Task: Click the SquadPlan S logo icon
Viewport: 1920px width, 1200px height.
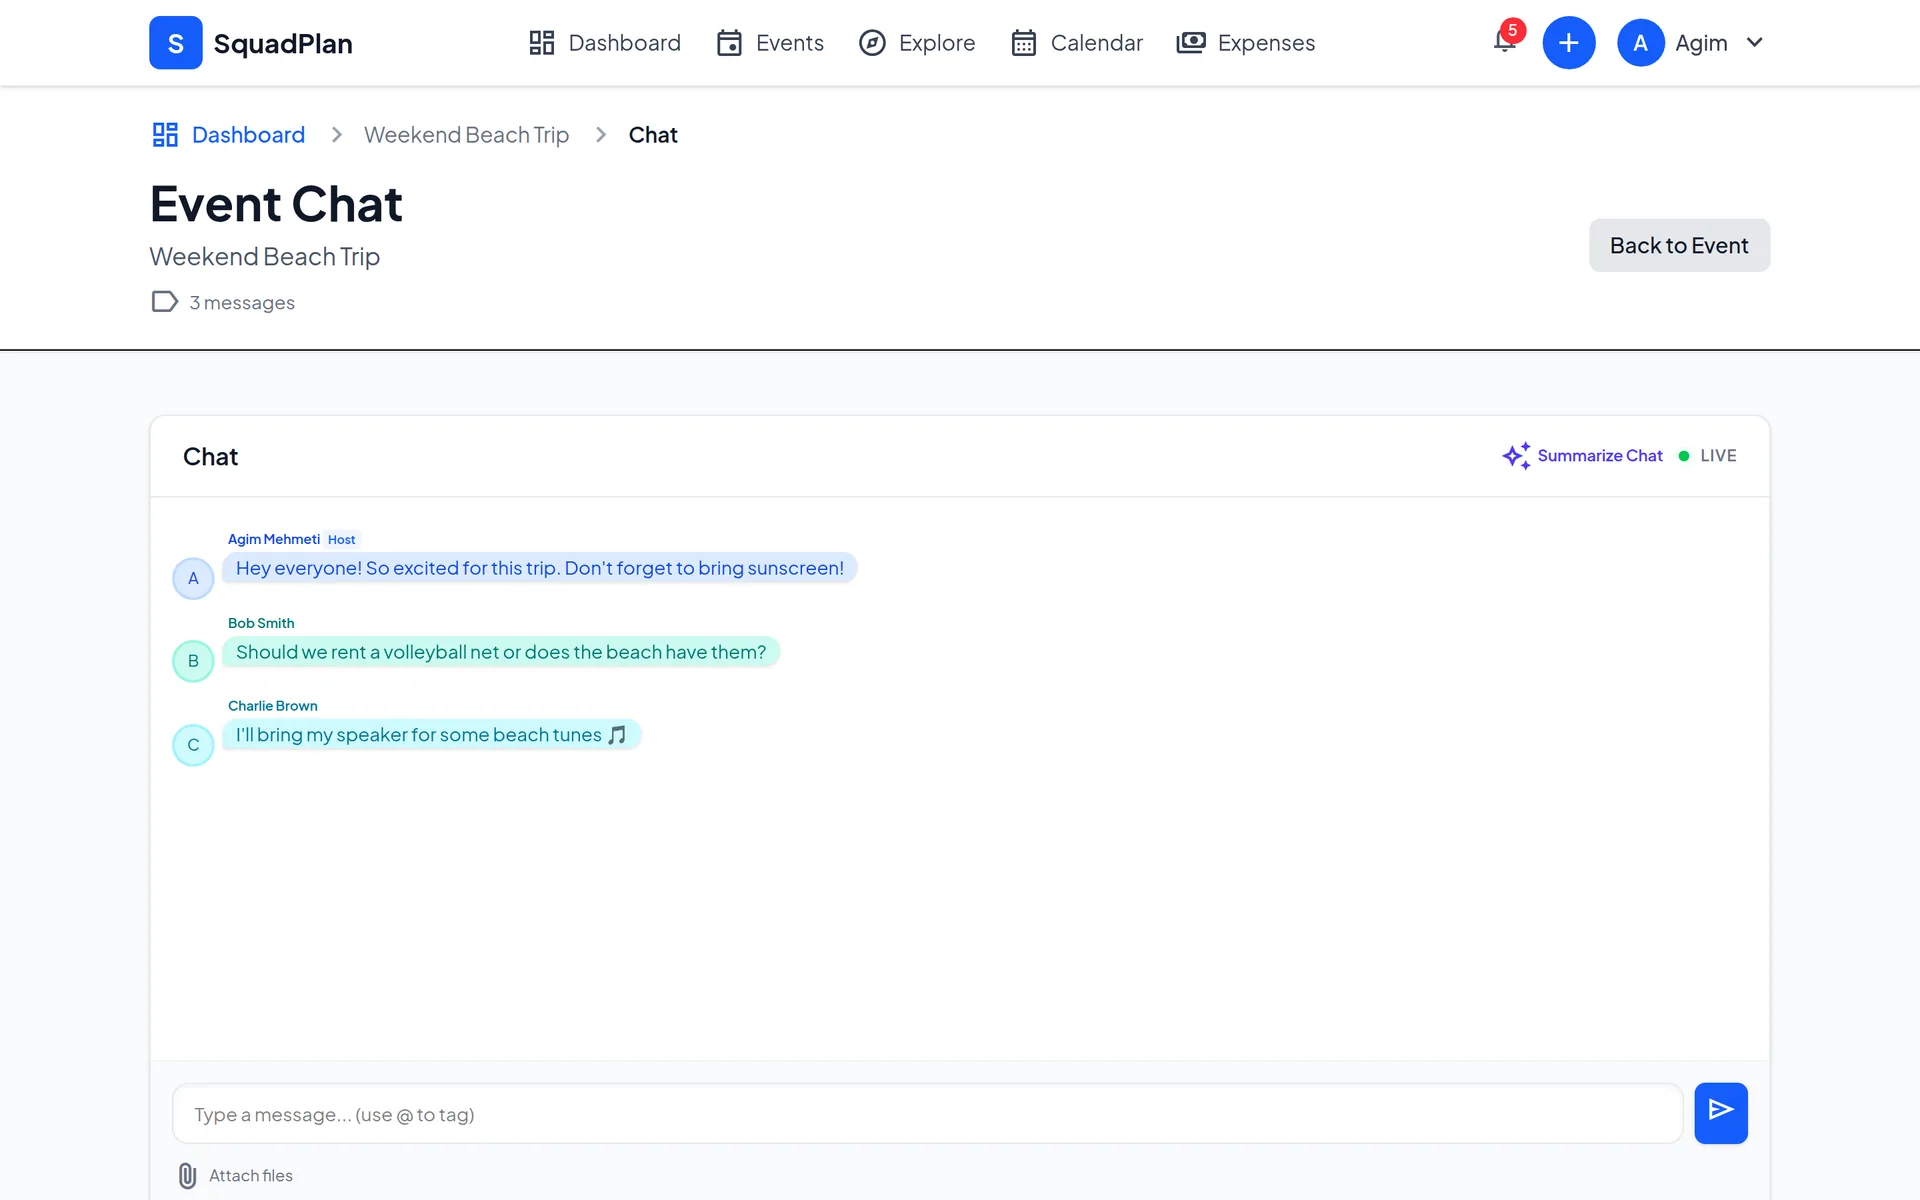Action: point(176,43)
